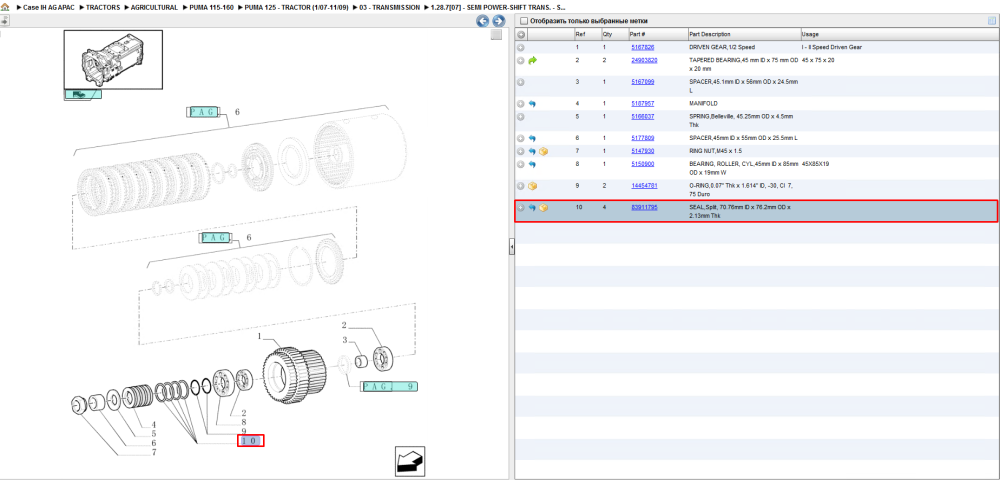The image size is (1000, 480).
Task: Click the transmission housing thumbnail image
Action: point(113,59)
